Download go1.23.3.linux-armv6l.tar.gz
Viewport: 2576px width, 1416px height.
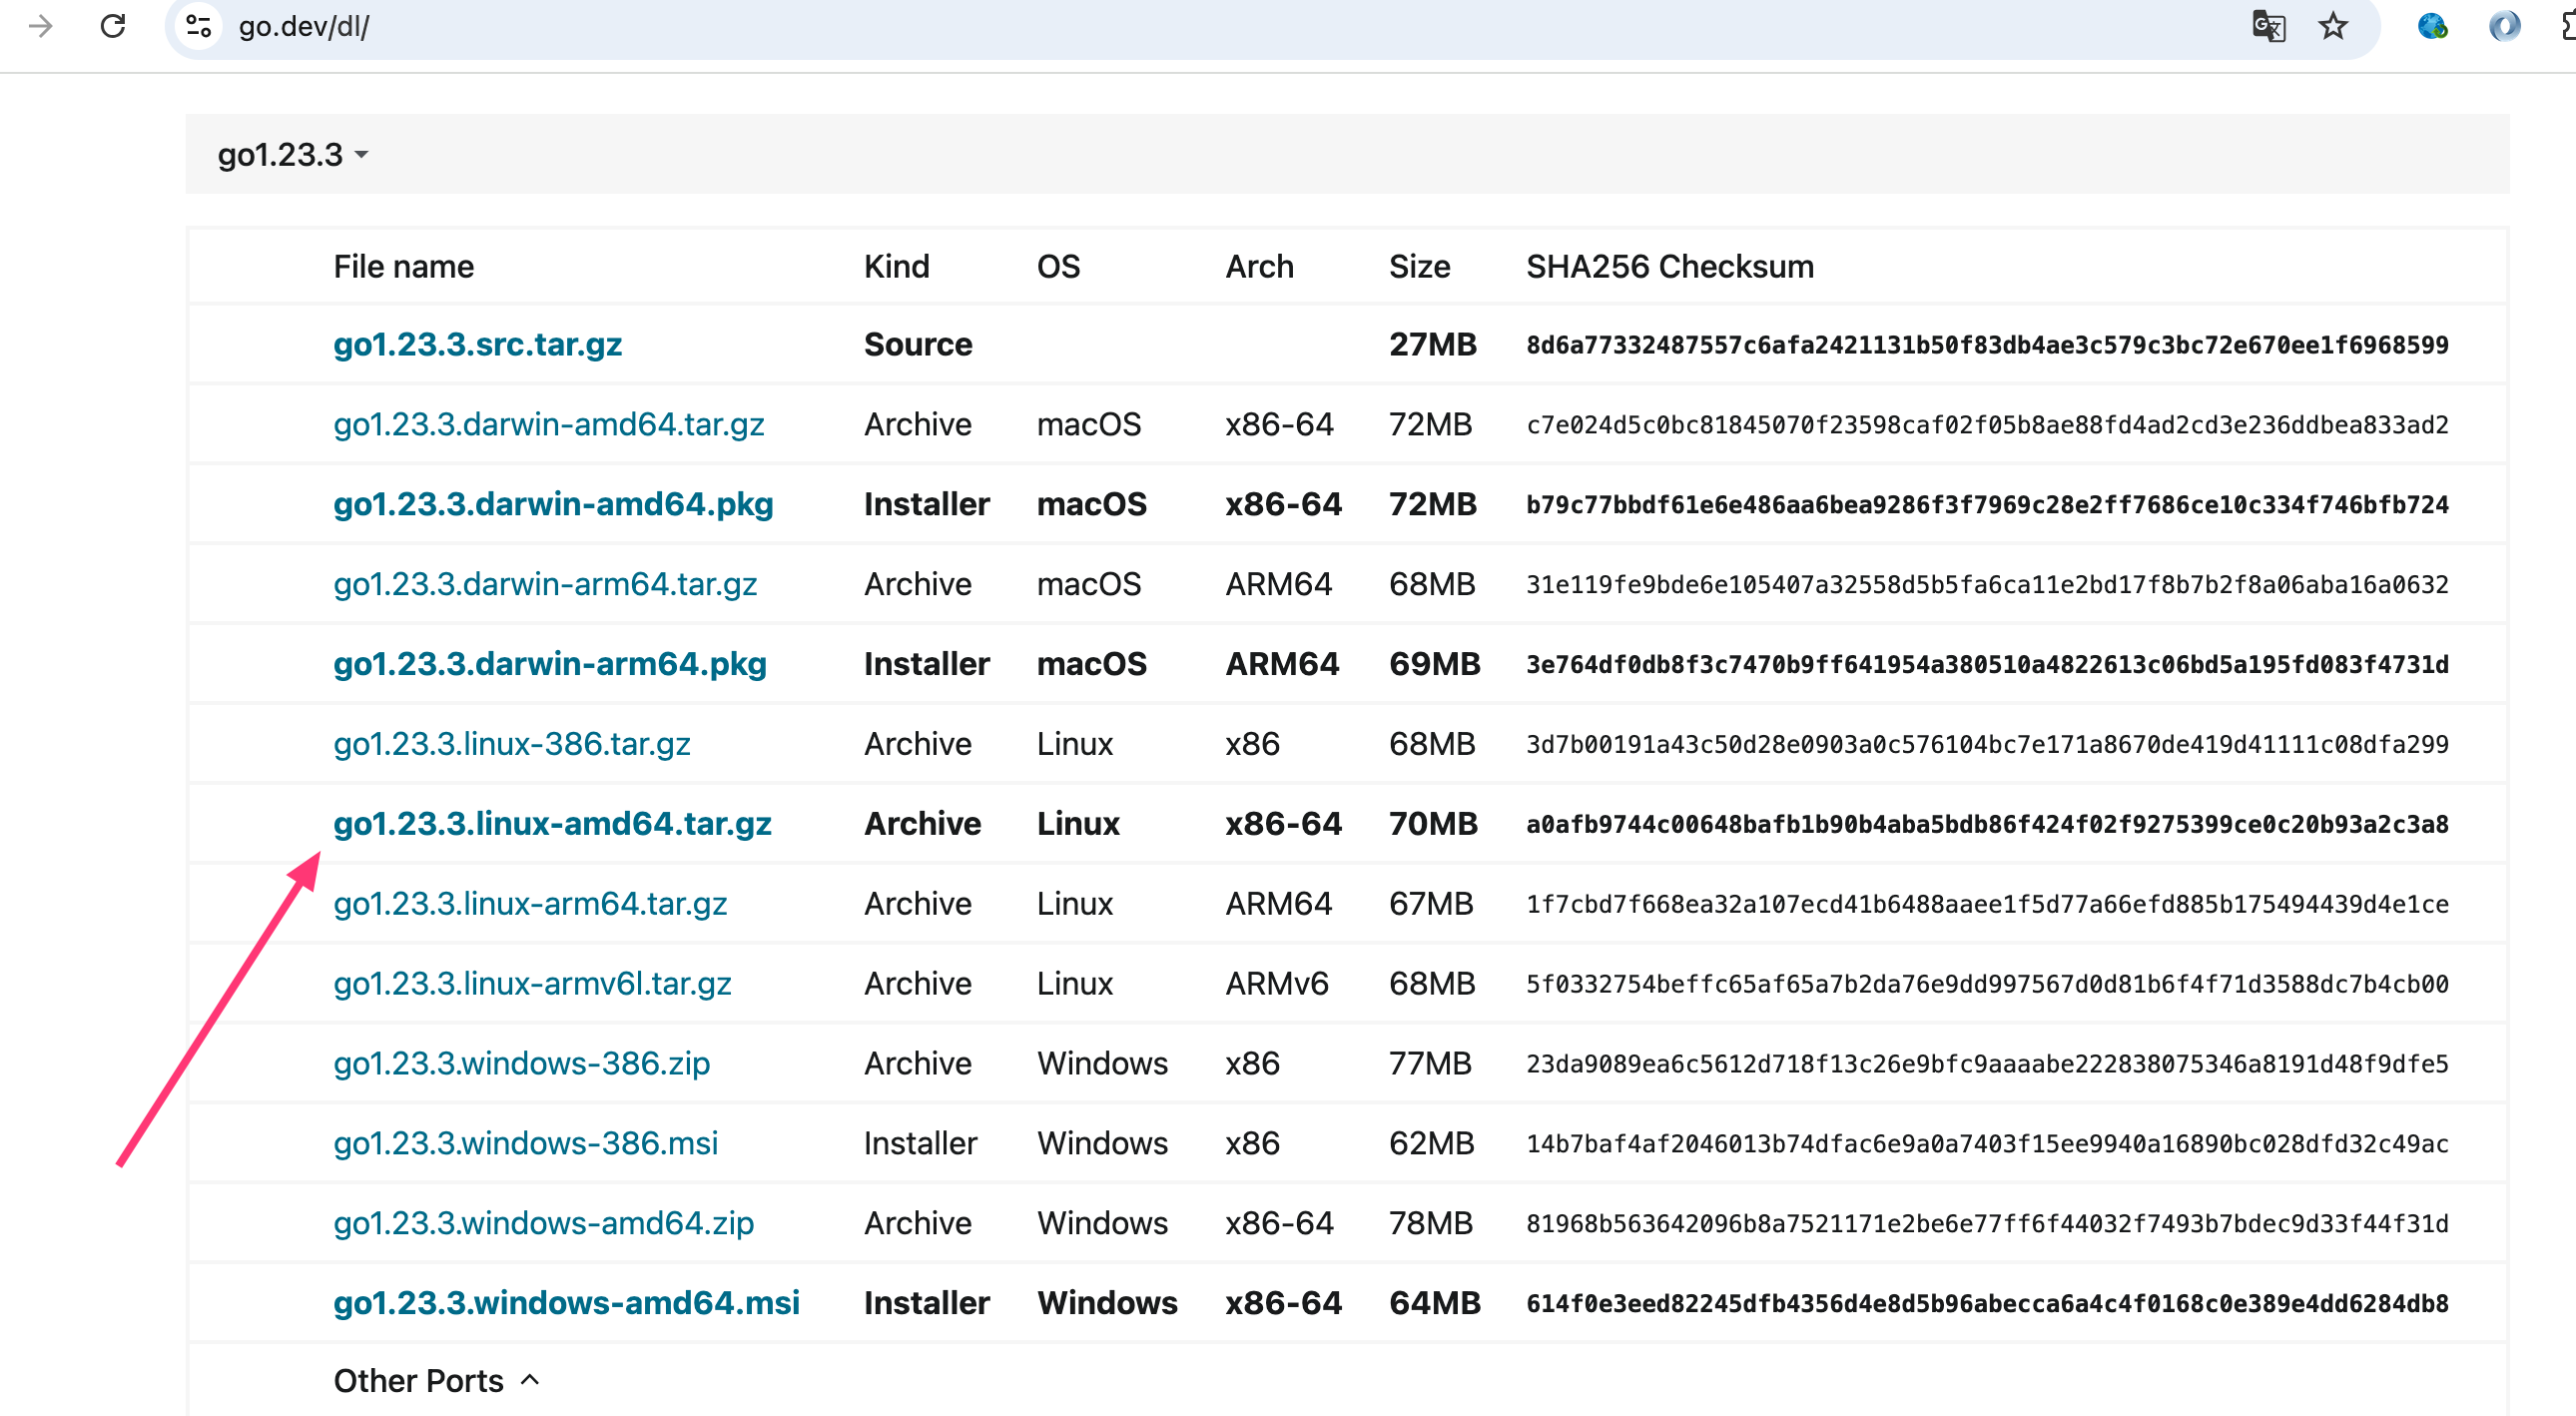pos(532,984)
